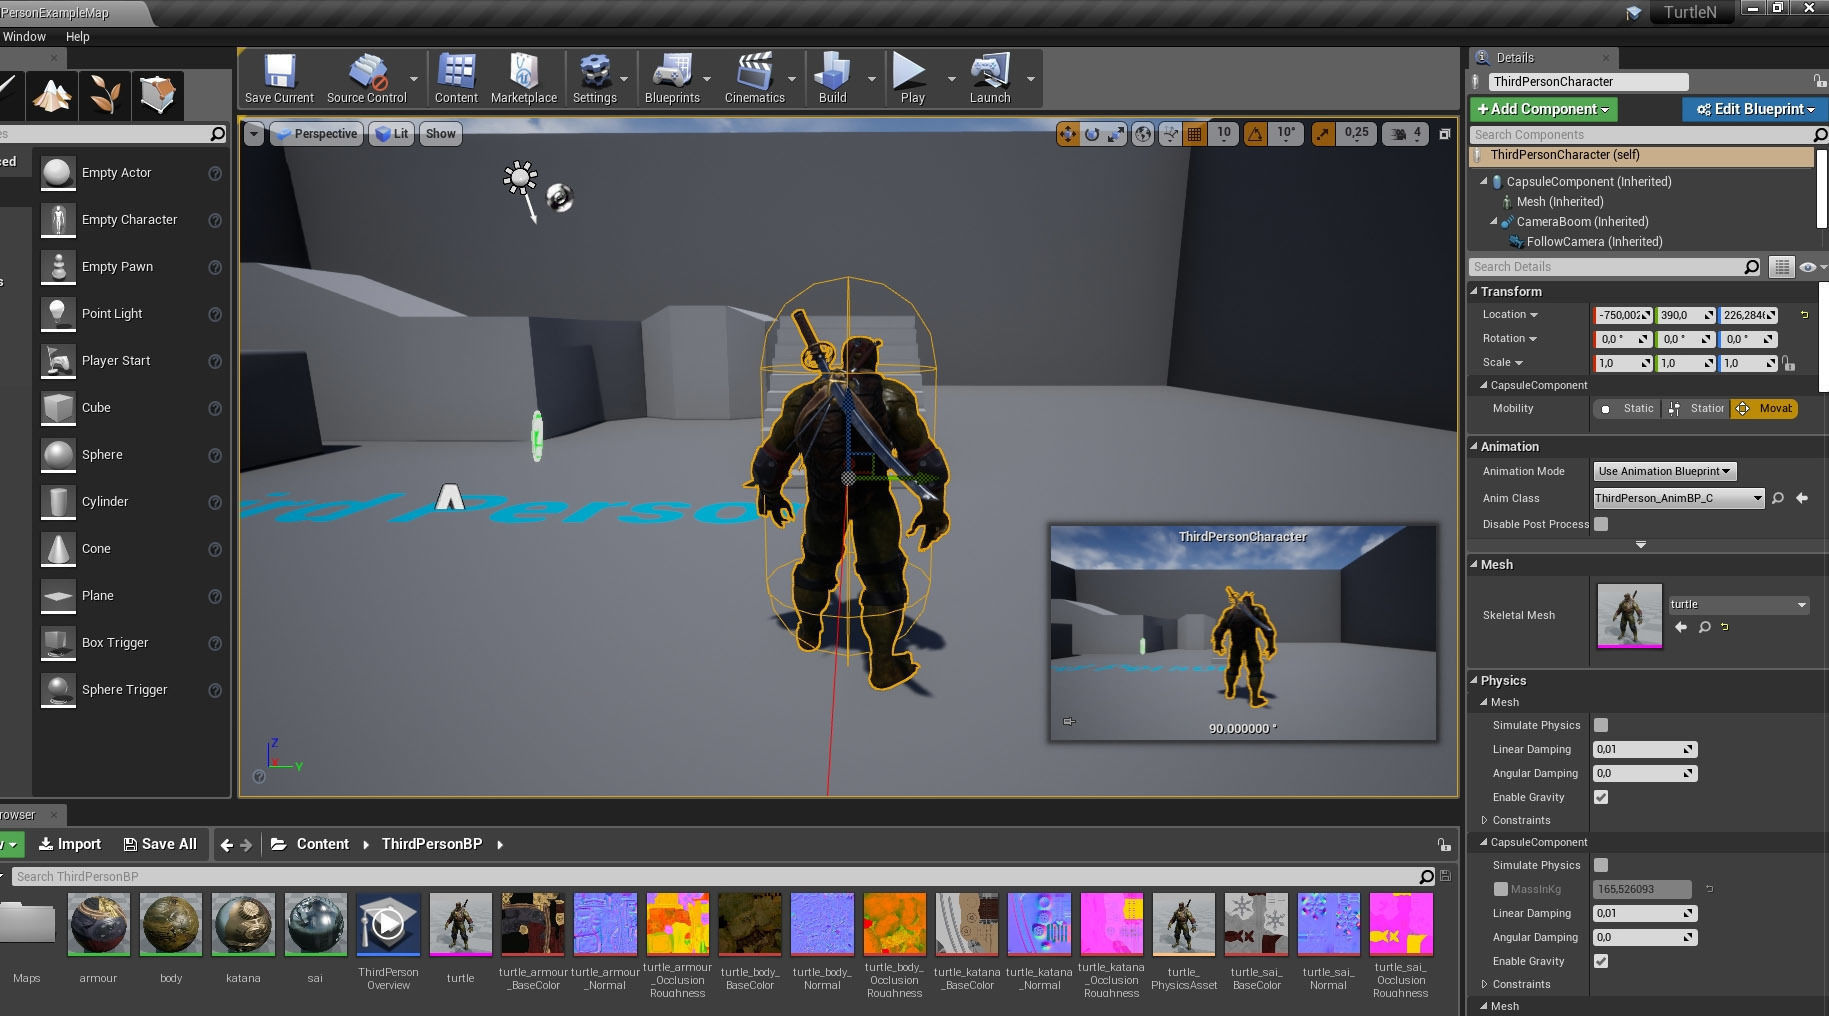Check the MassInKg override checkbox
1829x1016 pixels.
pos(1500,889)
